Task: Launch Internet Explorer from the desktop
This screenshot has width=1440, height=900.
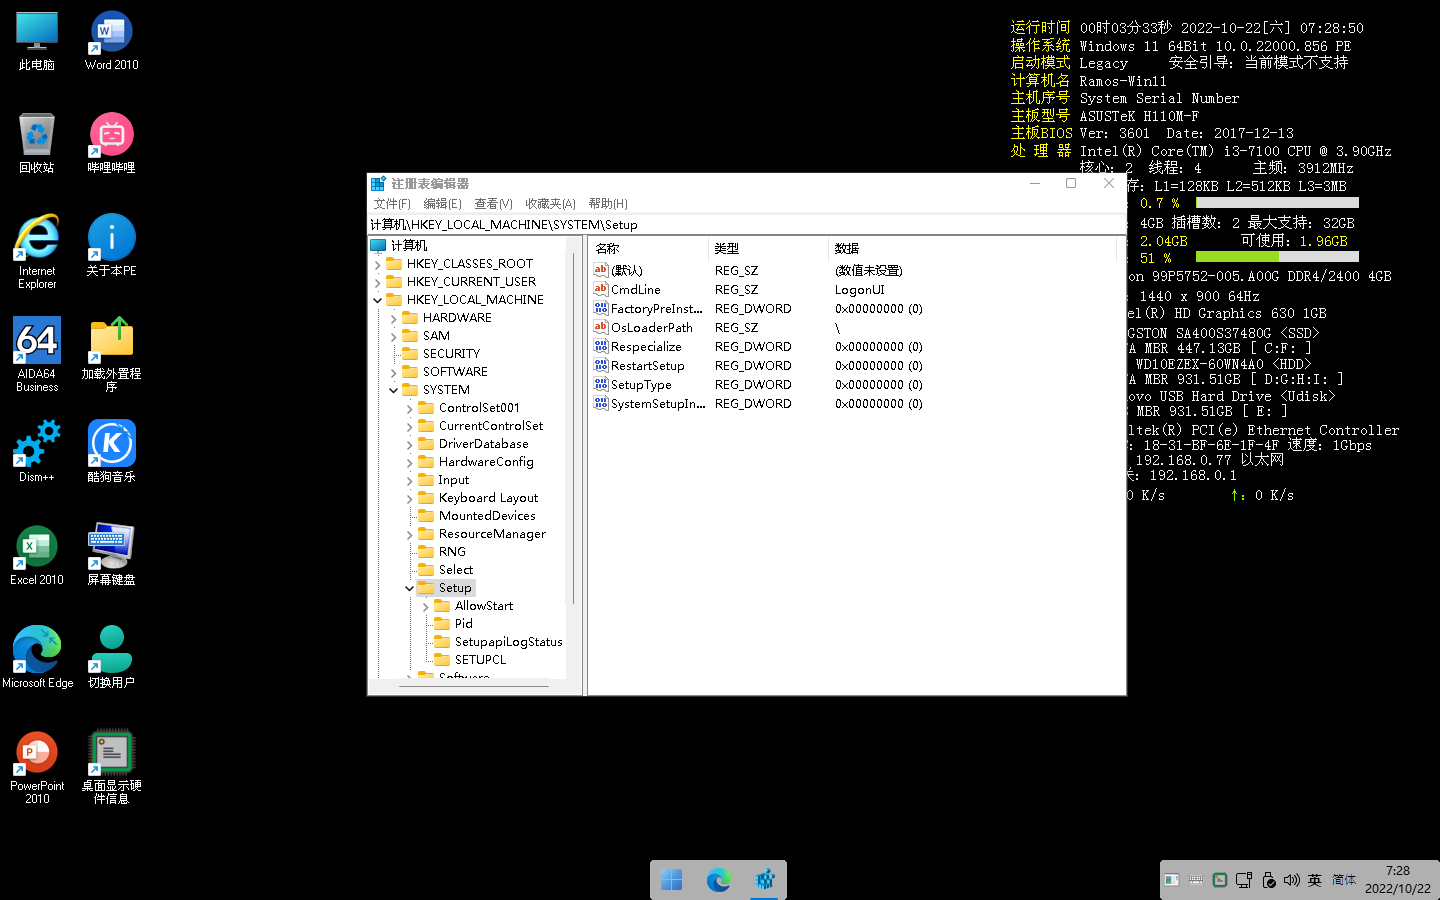Action: pyautogui.click(x=37, y=252)
